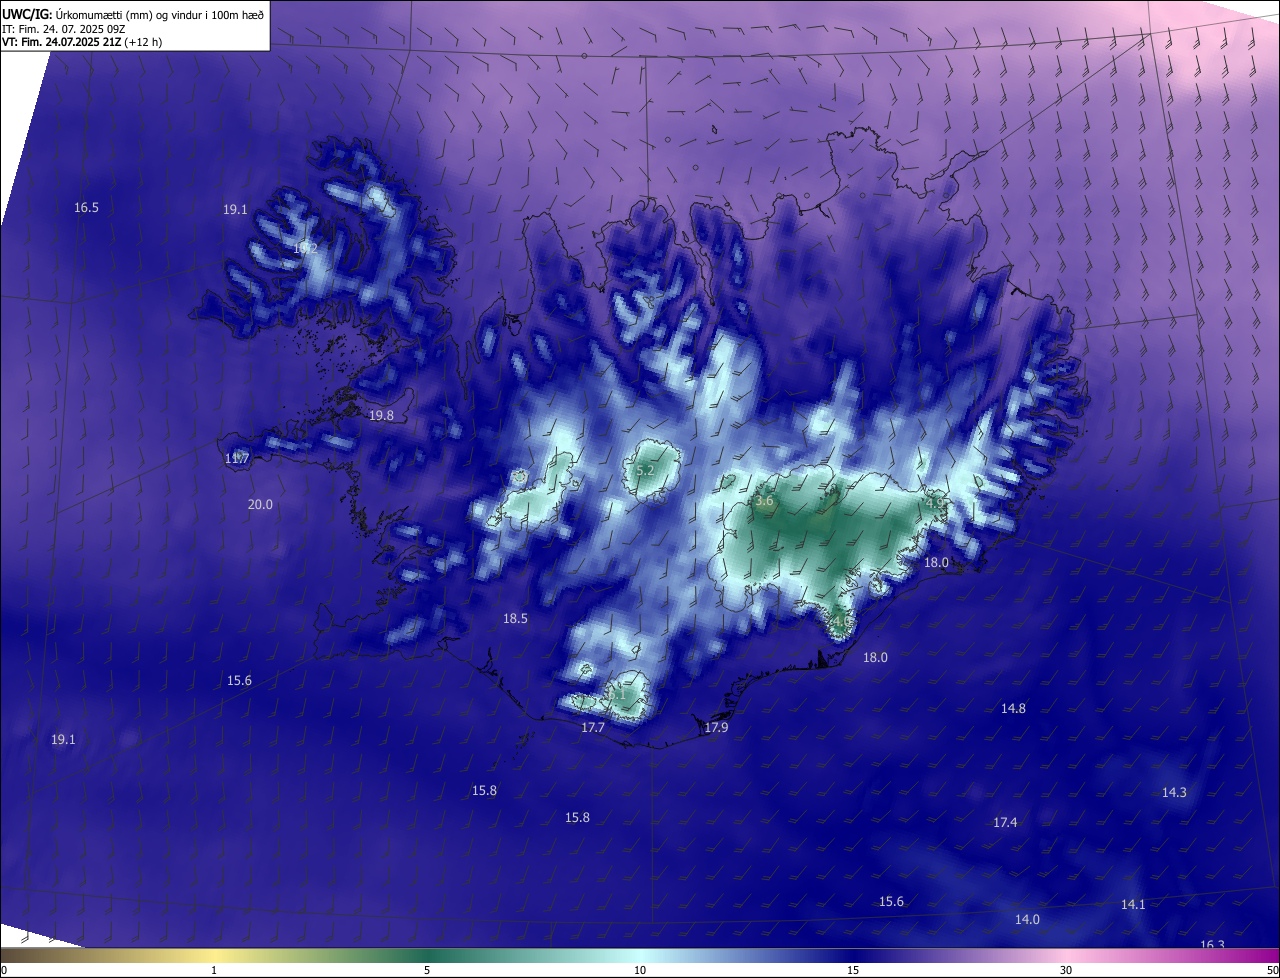Click the 5.2 value on the central glacier
This screenshot has height=978, width=1280.
(645, 470)
